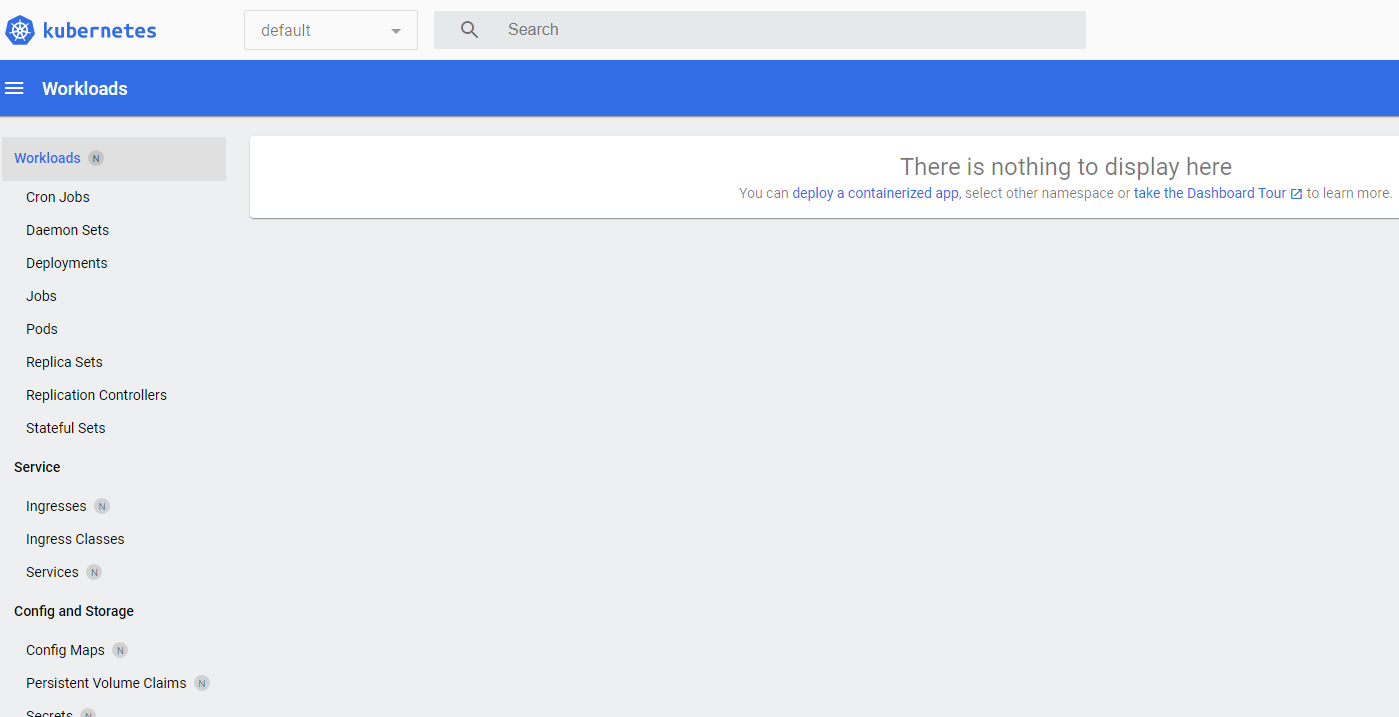The width and height of the screenshot is (1399, 717).
Task: Click the namespaced badge beside Workloads
Action: point(96,158)
